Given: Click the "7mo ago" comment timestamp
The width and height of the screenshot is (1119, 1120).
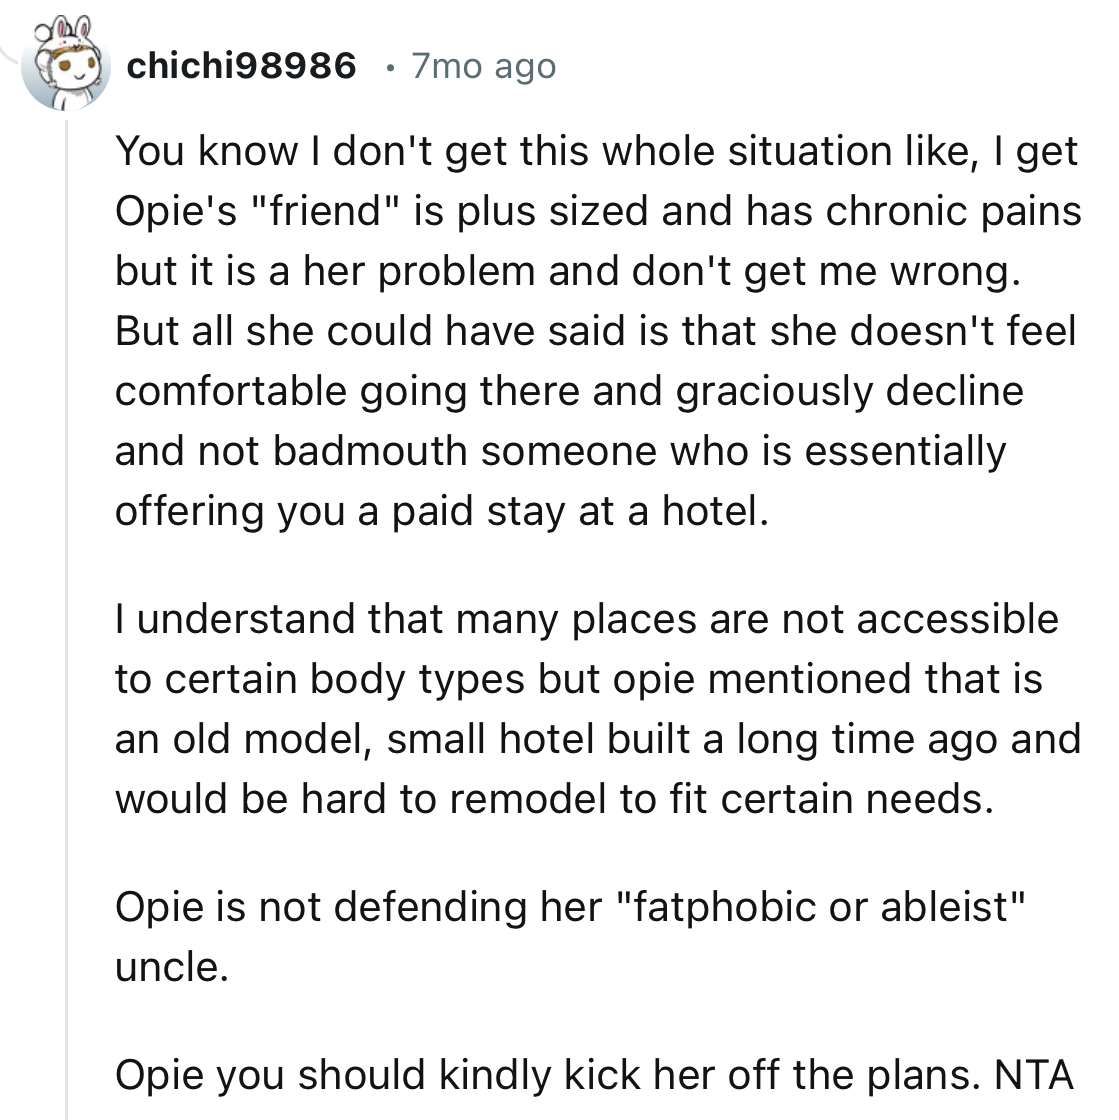Looking at the screenshot, I should (x=483, y=67).
